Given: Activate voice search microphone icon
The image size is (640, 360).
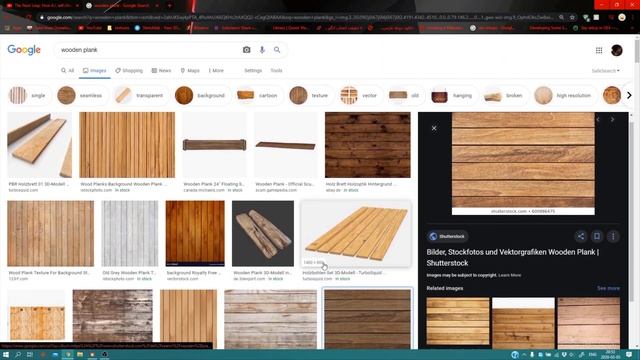Looking at the screenshot, I should click(x=262, y=50).
